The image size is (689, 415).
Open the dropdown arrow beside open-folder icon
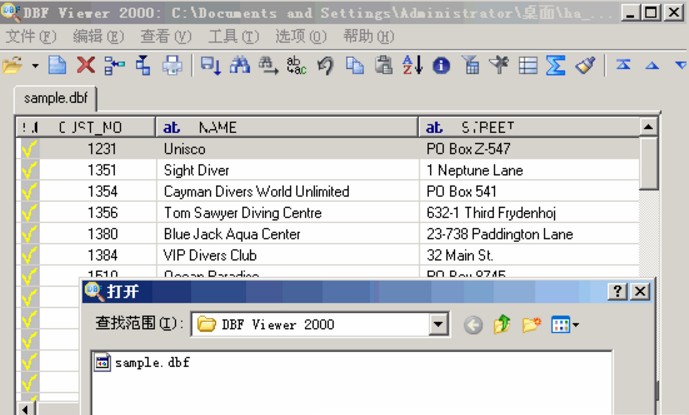tap(35, 66)
